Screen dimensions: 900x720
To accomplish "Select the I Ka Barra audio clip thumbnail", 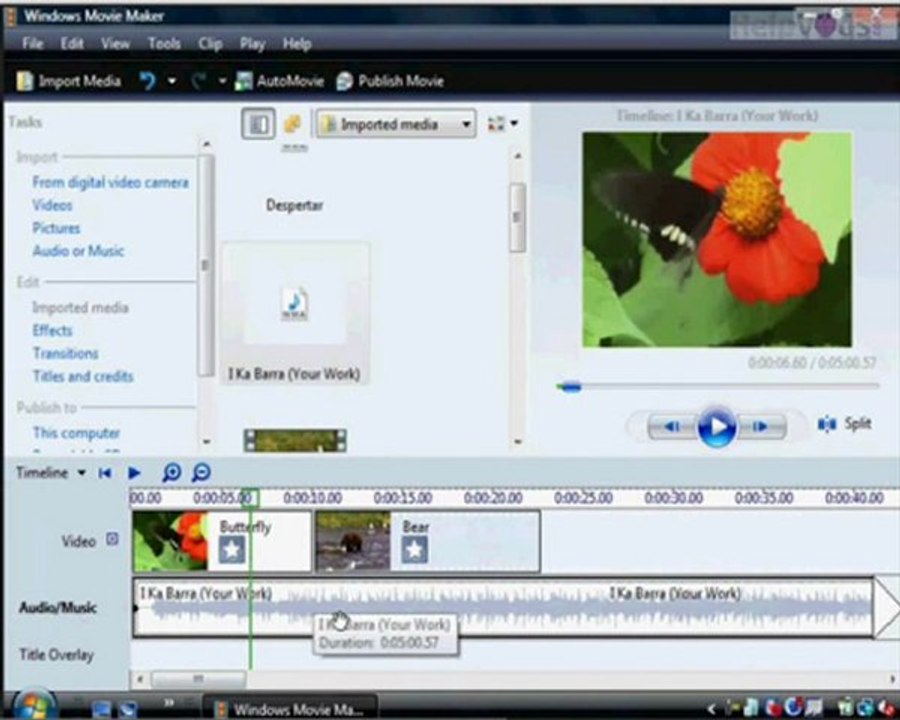I will pyautogui.click(x=295, y=313).
